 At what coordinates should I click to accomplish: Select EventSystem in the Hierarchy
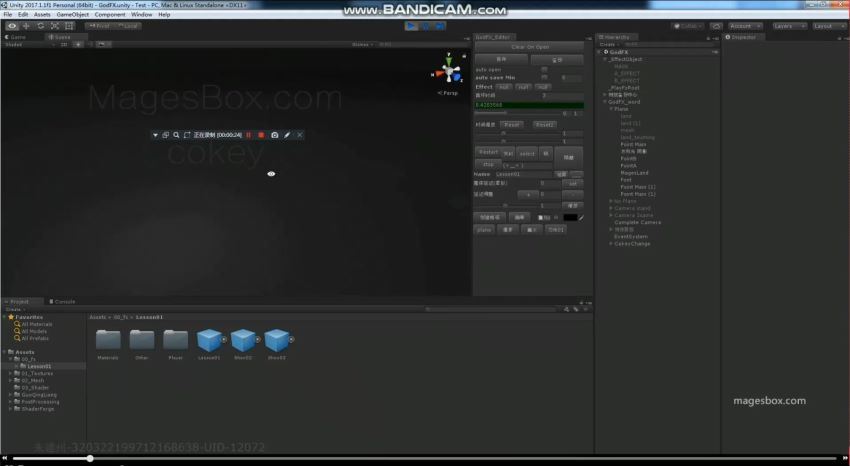630,236
